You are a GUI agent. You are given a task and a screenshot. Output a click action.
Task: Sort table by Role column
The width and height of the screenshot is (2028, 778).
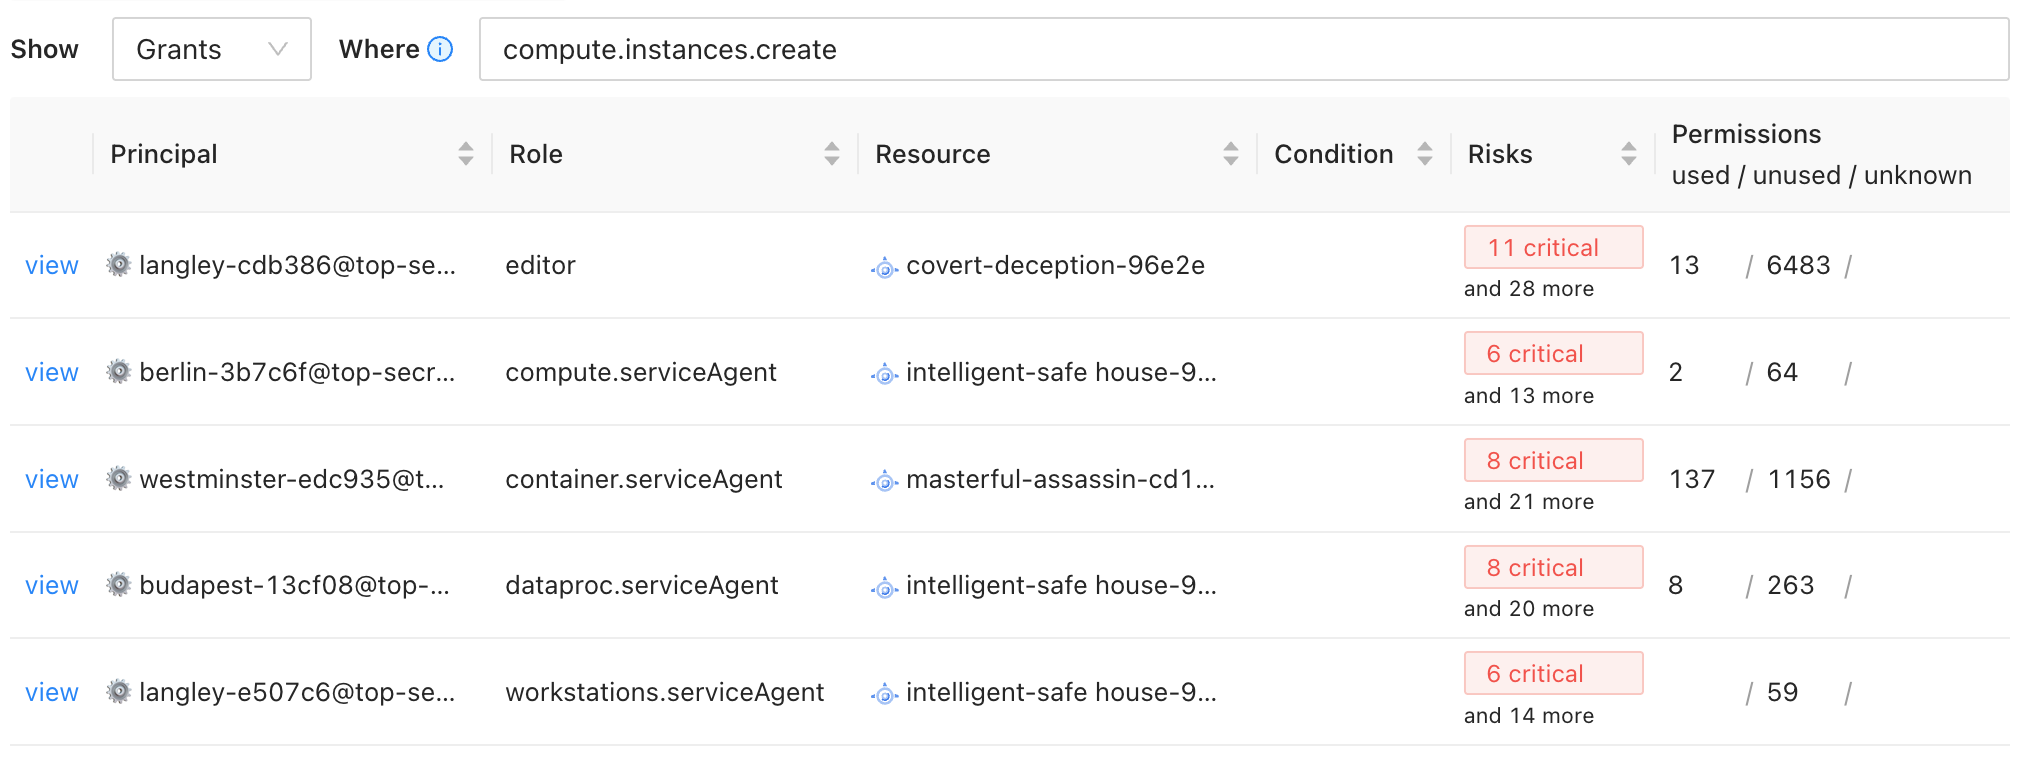[832, 154]
